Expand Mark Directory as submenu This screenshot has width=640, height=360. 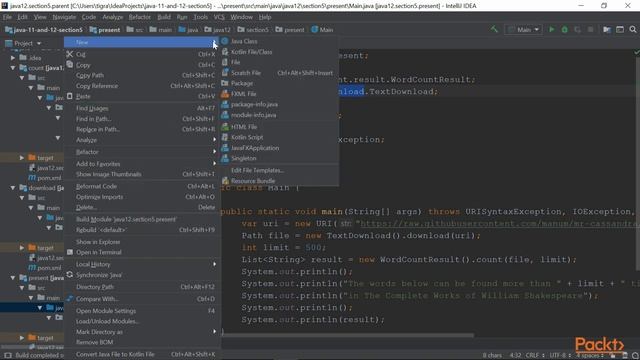tap(142, 332)
